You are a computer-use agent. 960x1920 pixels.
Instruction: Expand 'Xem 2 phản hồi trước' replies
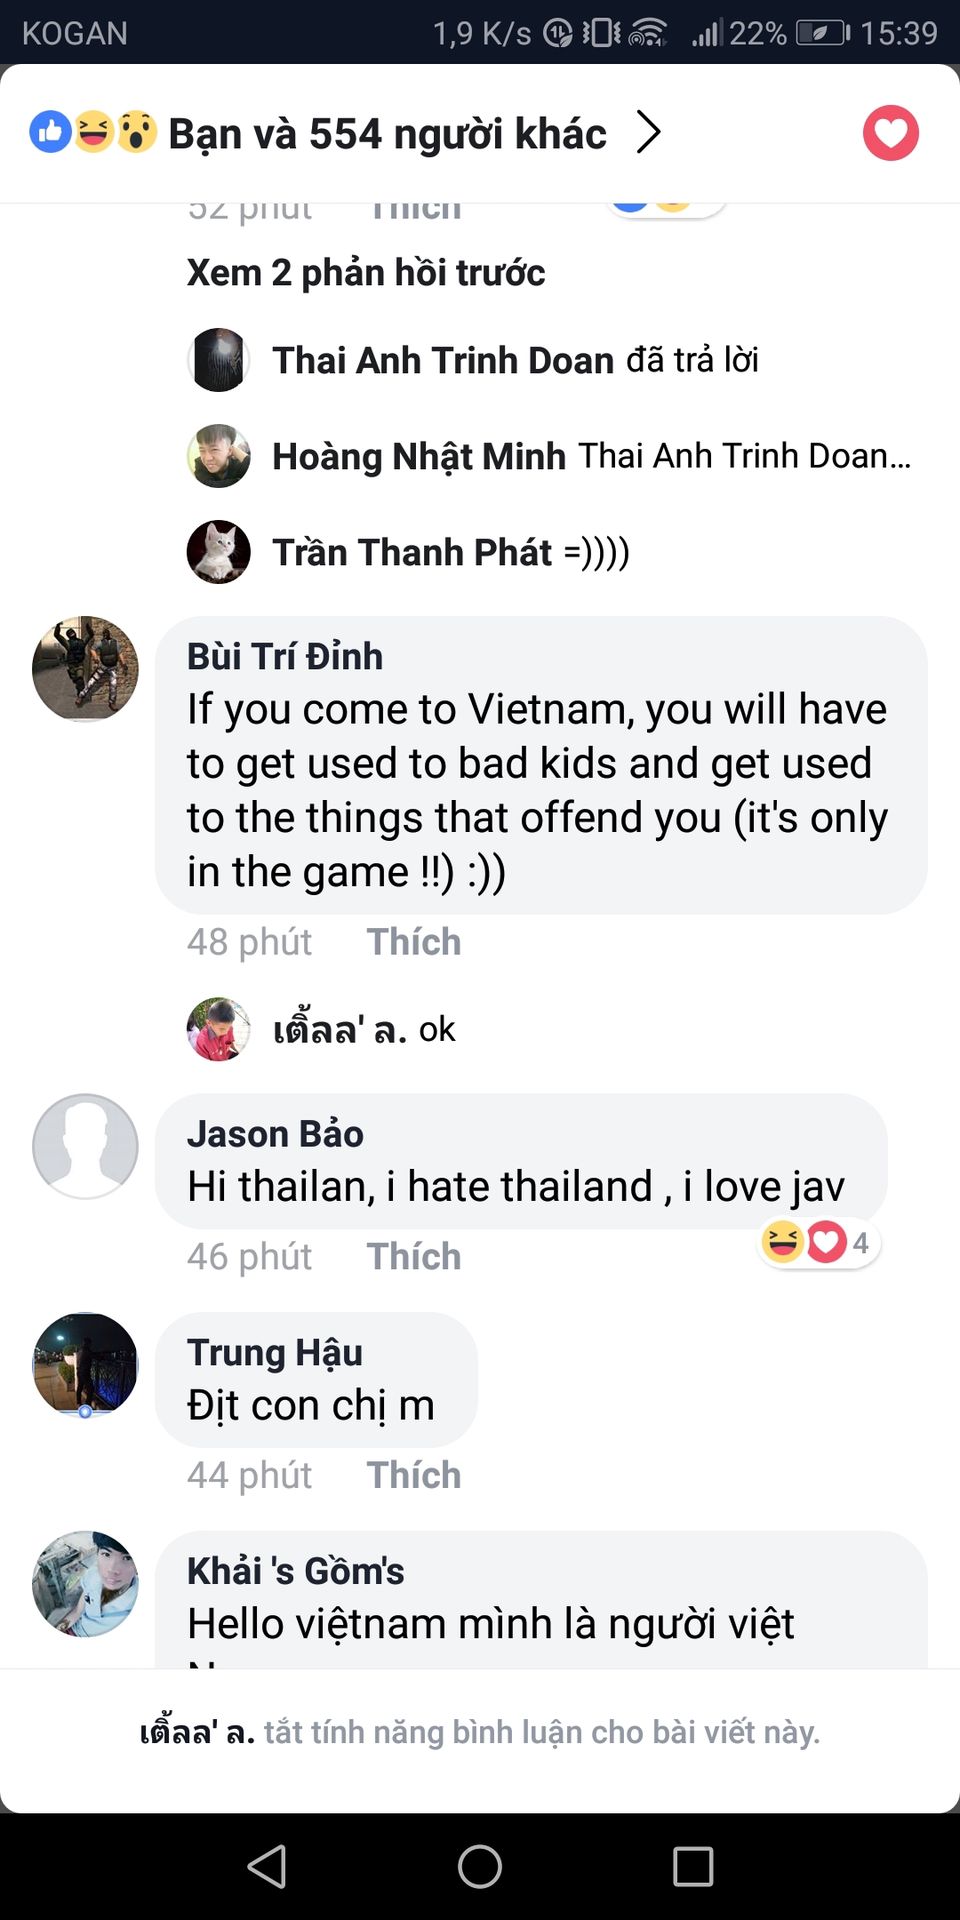(x=366, y=272)
